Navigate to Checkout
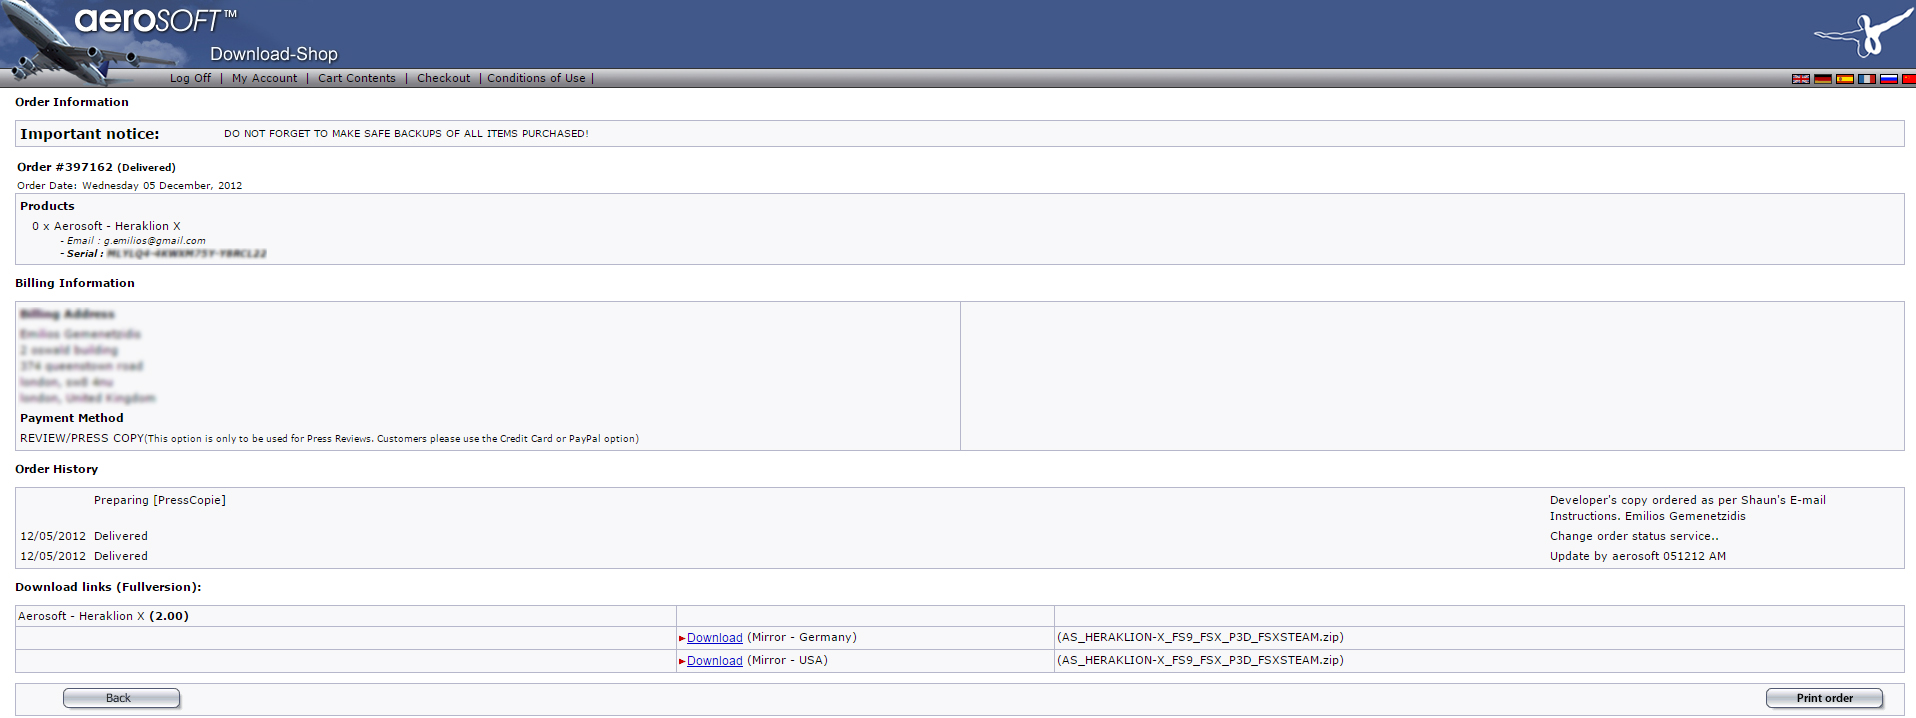The width and height of the screenshot is (1916, 718). (443, 78)
